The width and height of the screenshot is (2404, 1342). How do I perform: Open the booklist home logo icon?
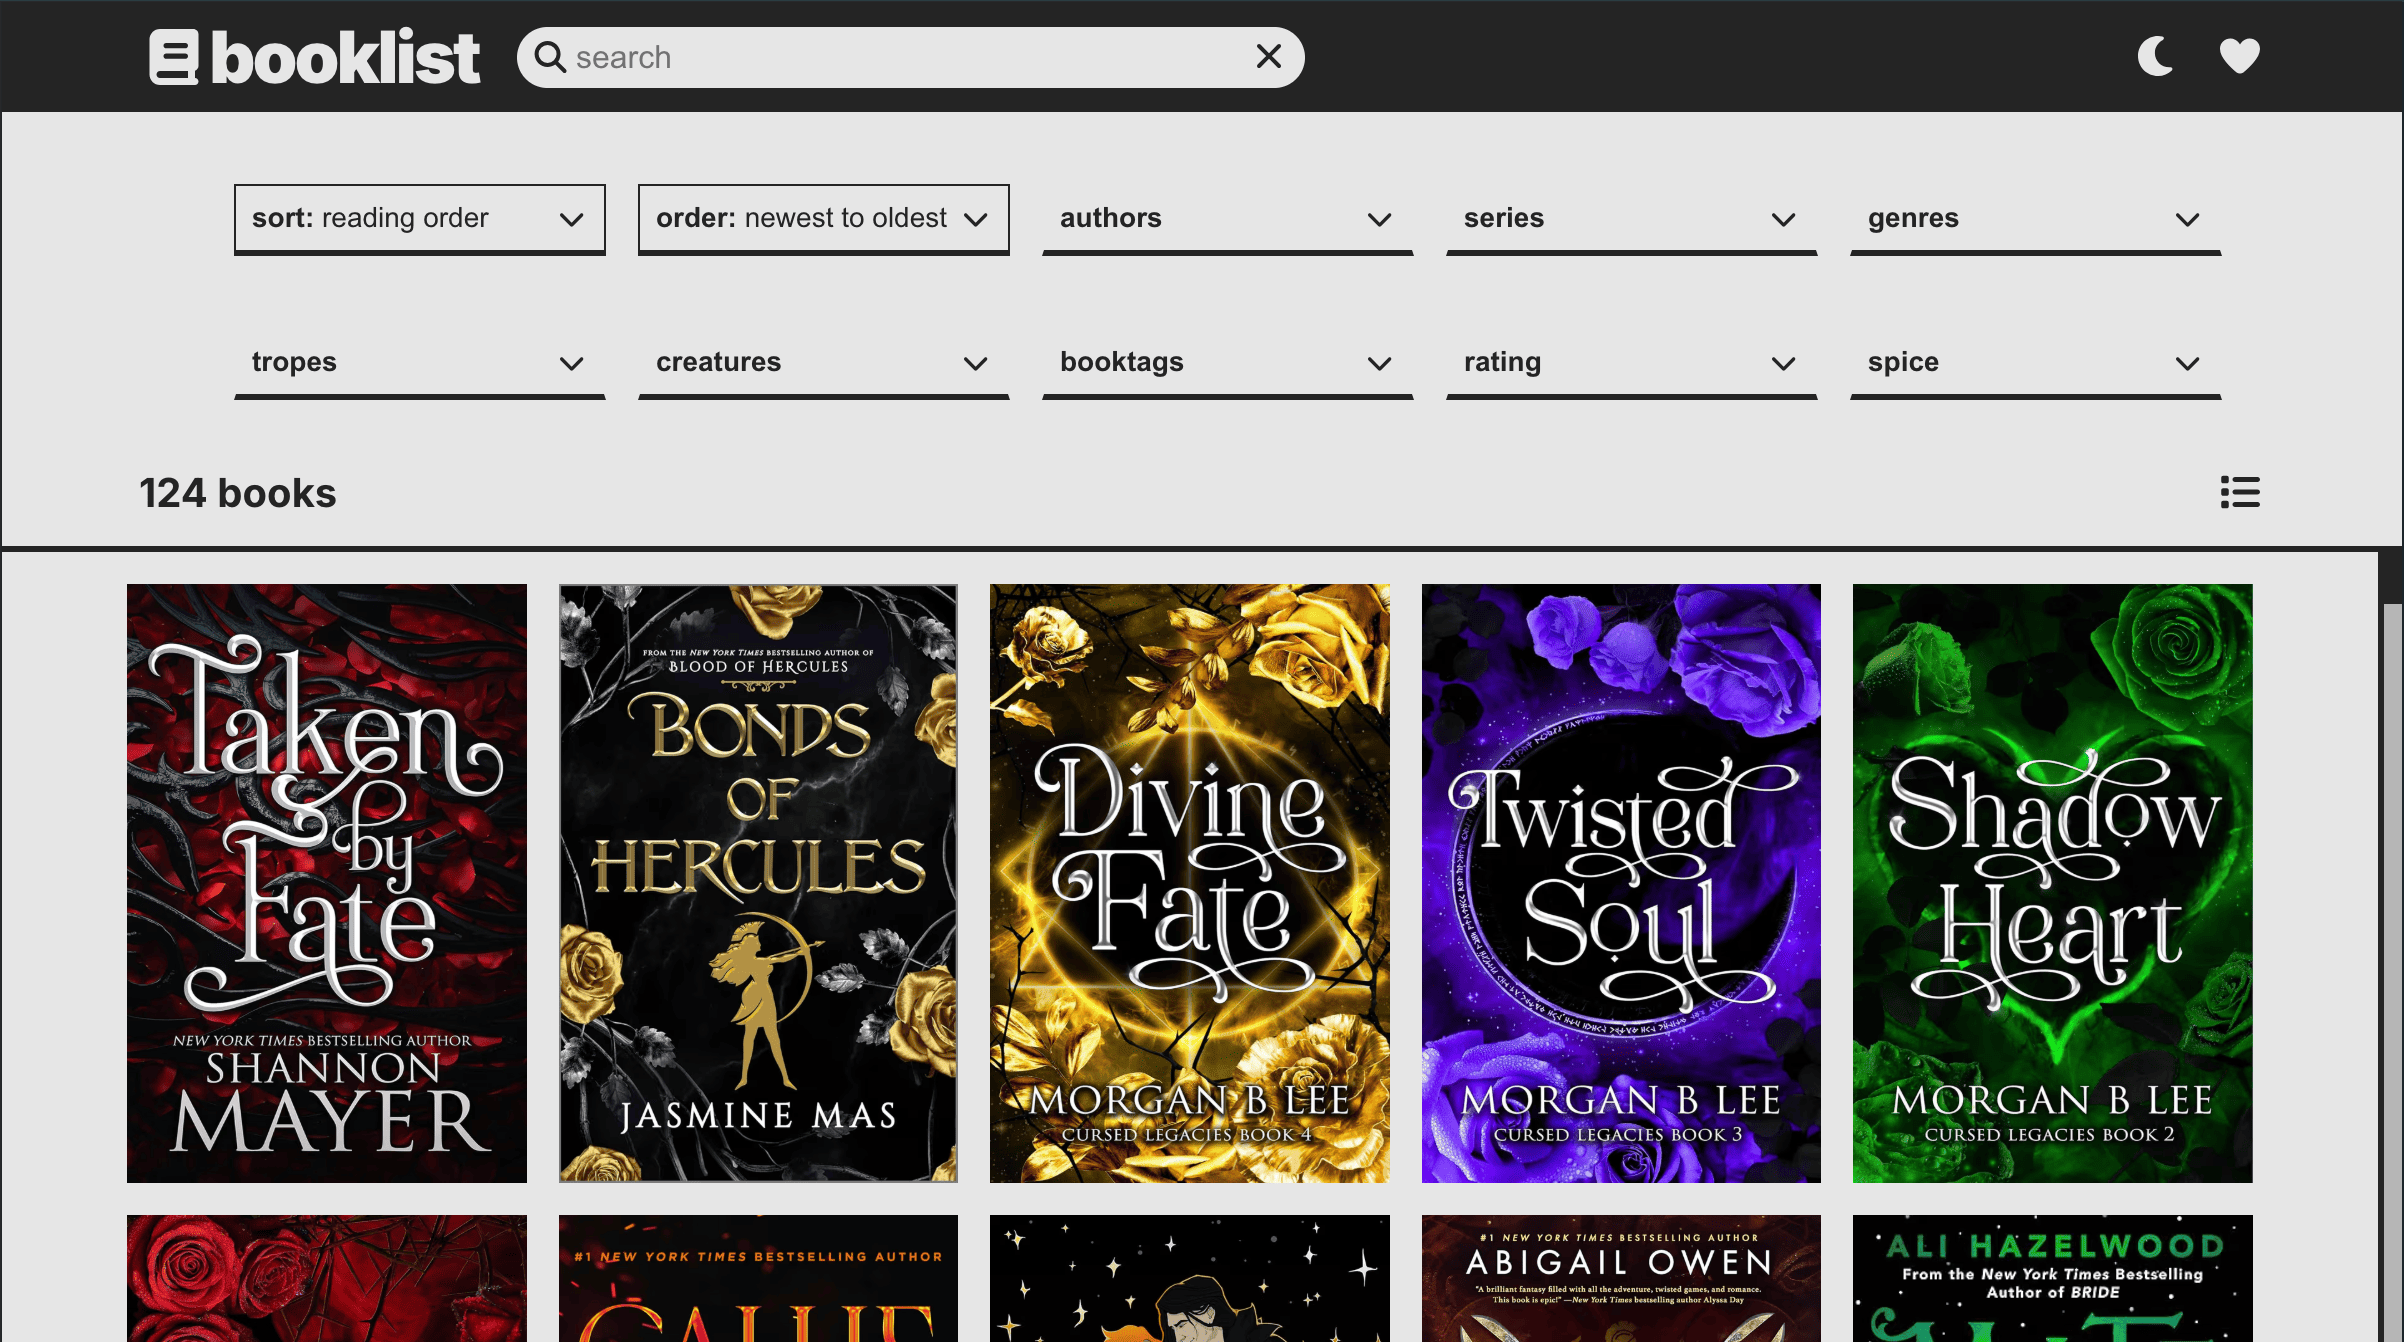click(x=172, y=56)
